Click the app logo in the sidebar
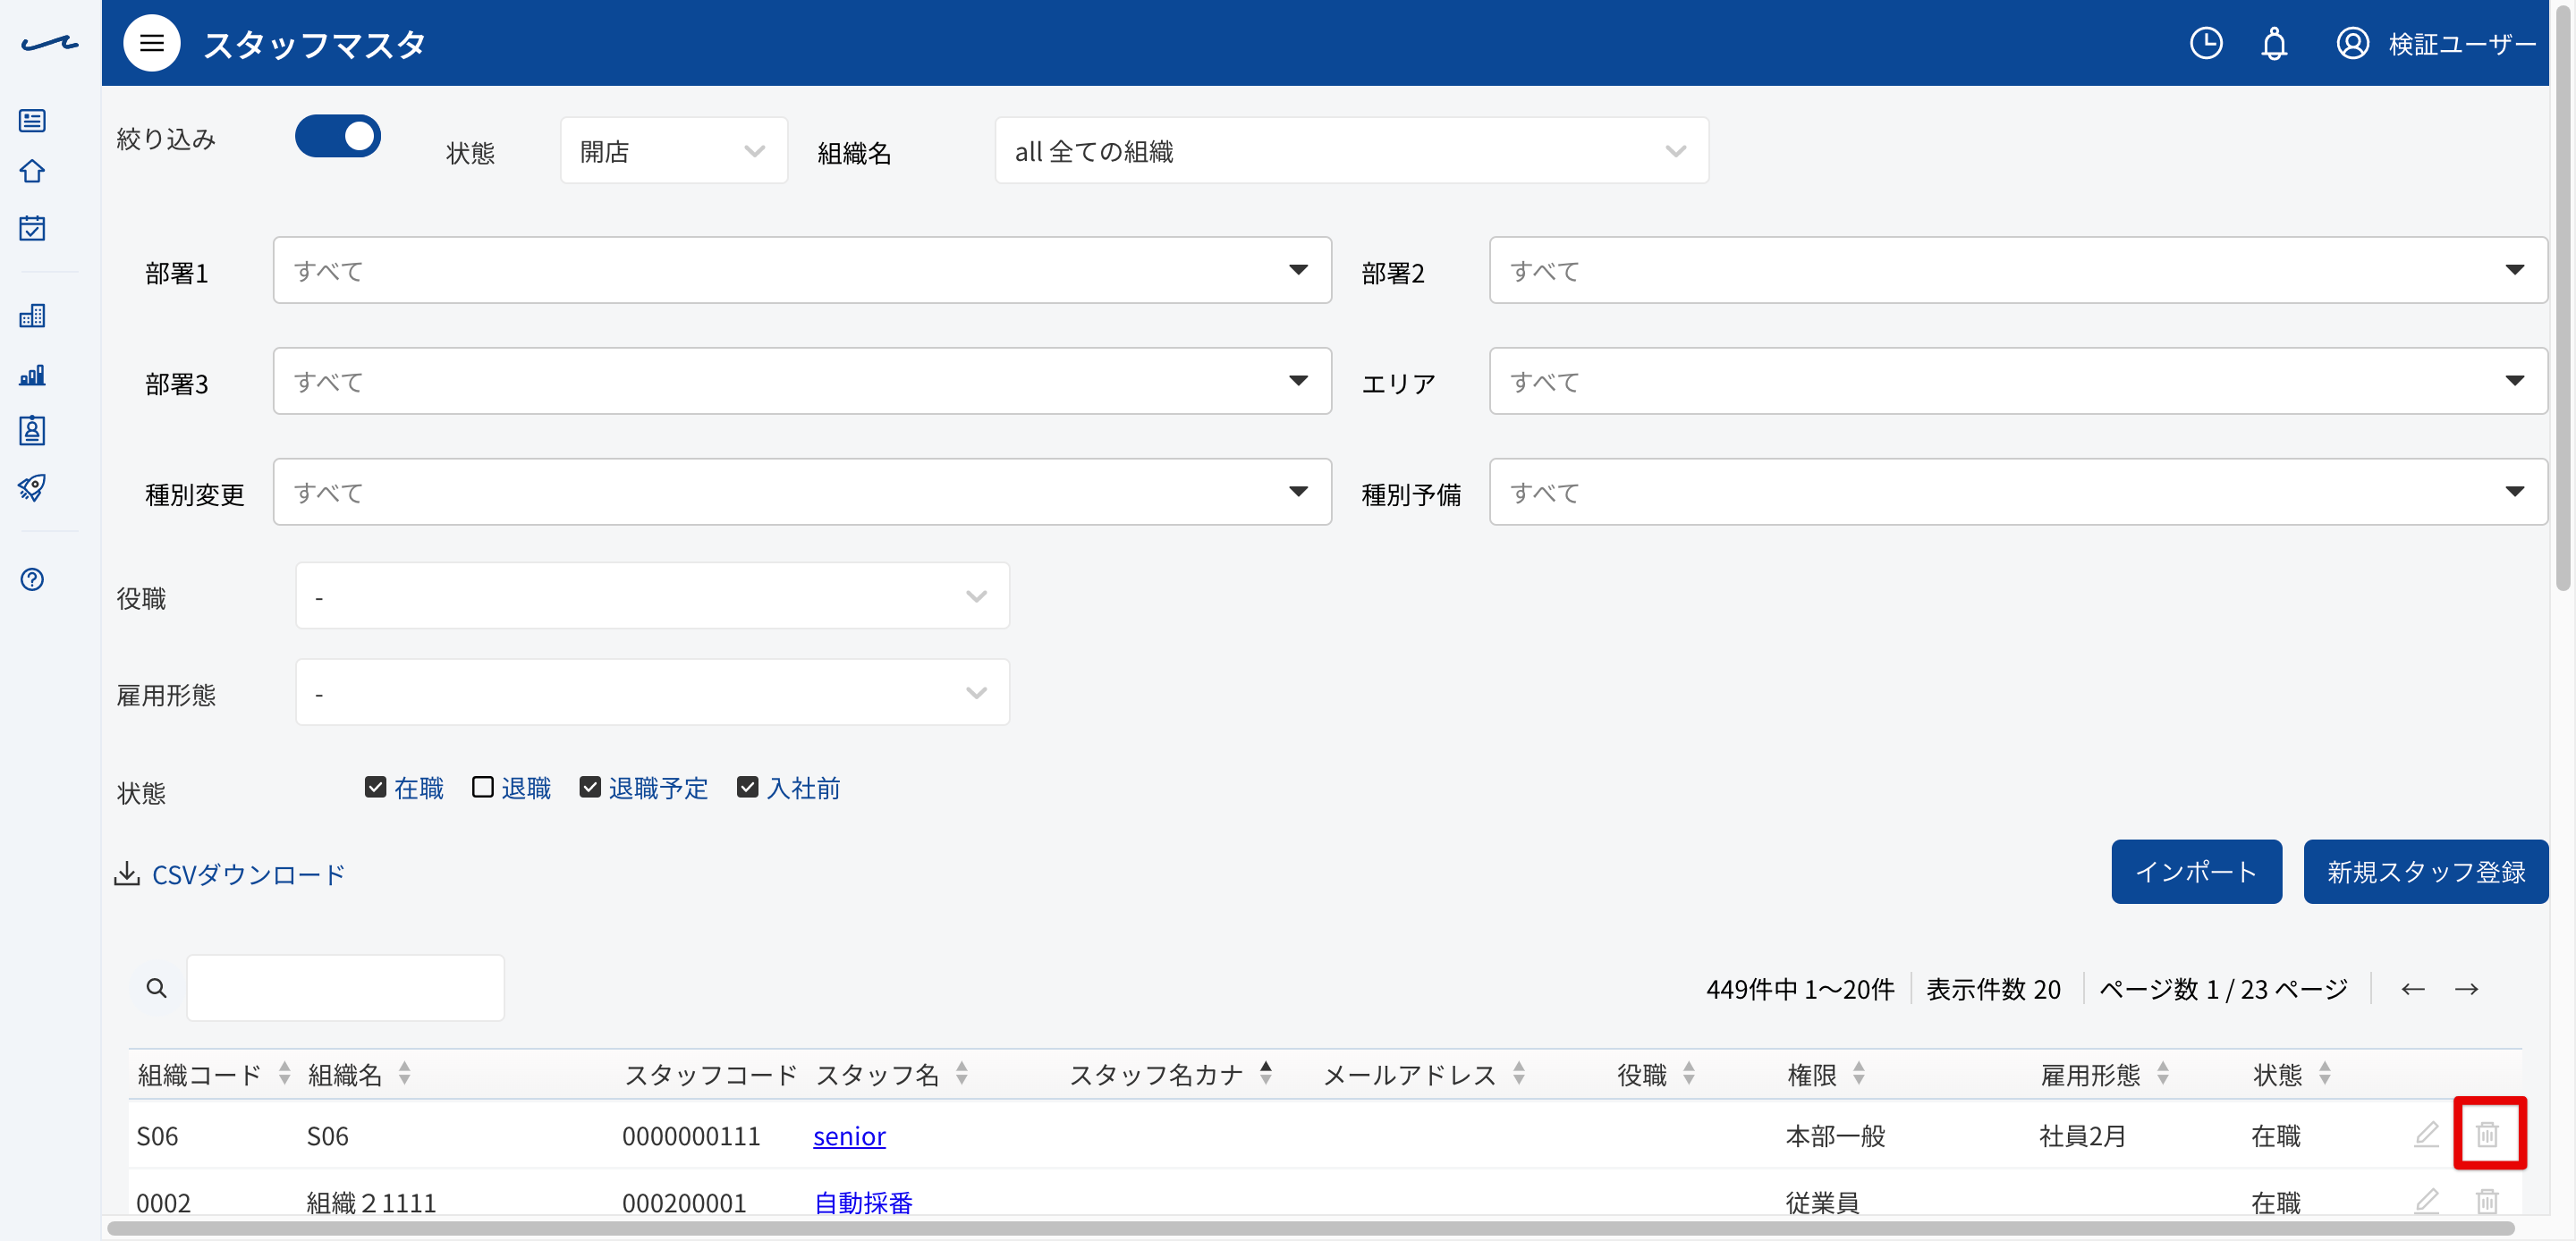Screen dimensions: 2576x1241 49,43
